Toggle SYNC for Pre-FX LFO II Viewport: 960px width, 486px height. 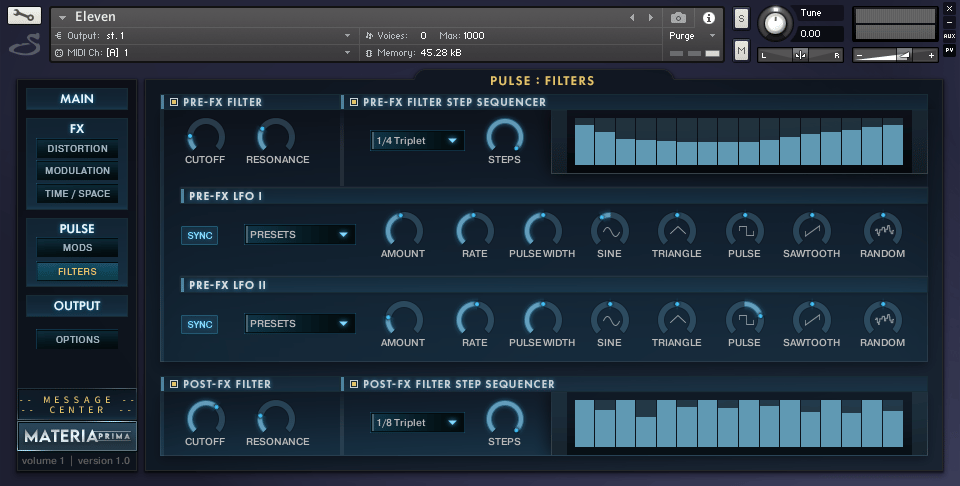(200, 324)
